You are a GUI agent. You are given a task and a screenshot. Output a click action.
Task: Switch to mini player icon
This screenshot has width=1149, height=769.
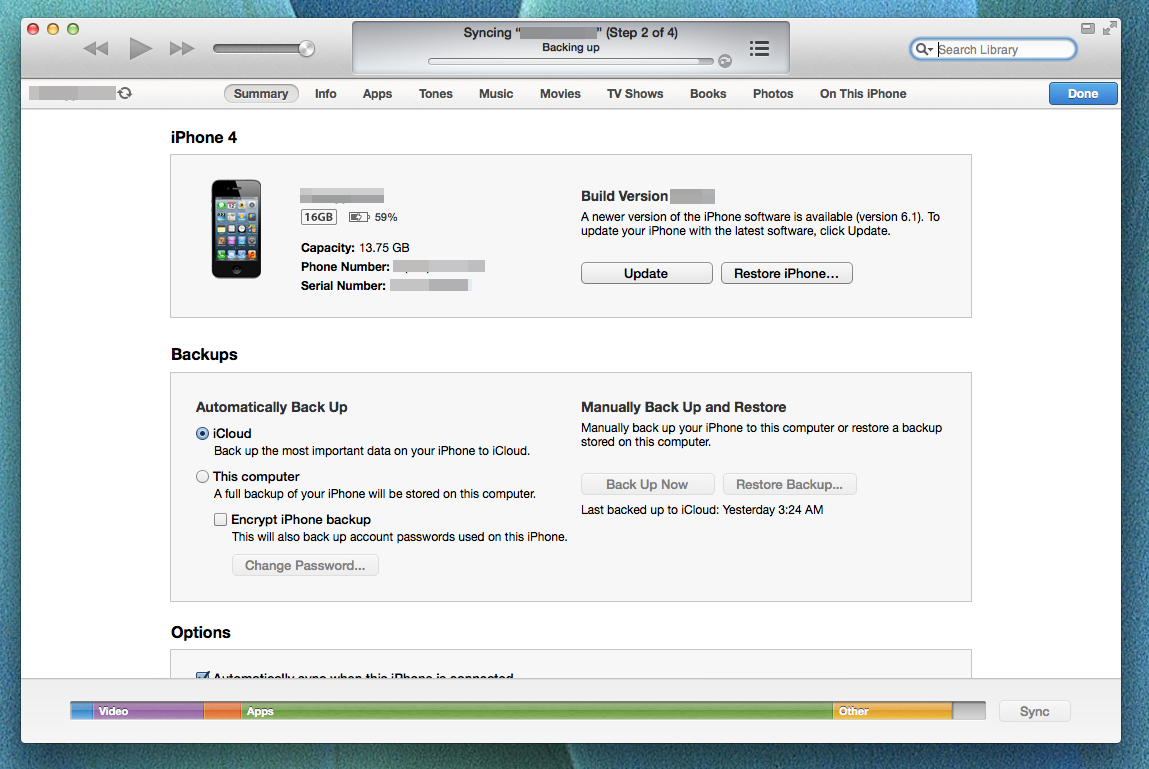pos(1088,29)
